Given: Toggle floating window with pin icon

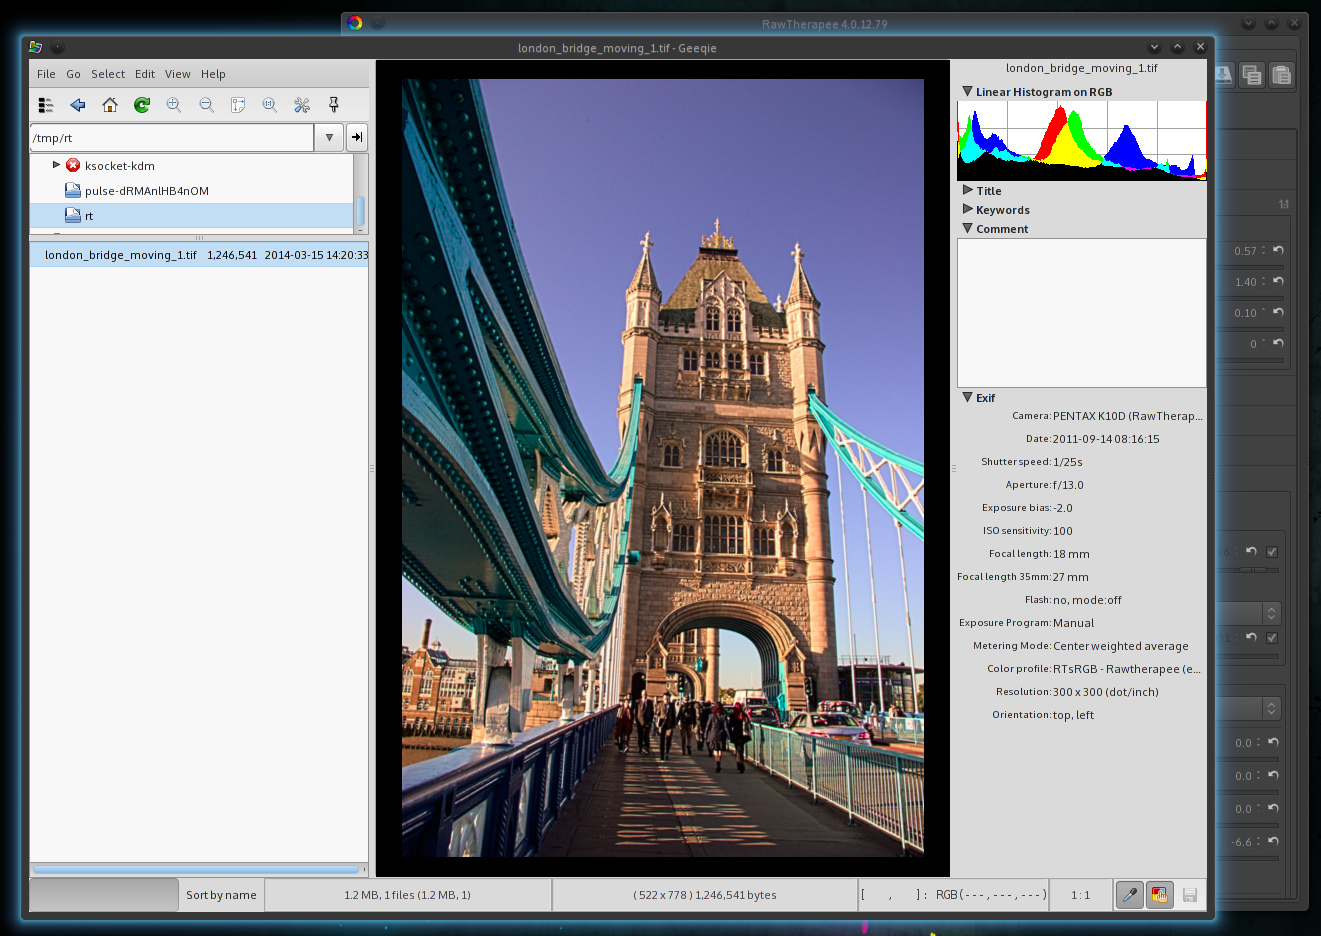Looking at the screenshot, I should point(334,105).
